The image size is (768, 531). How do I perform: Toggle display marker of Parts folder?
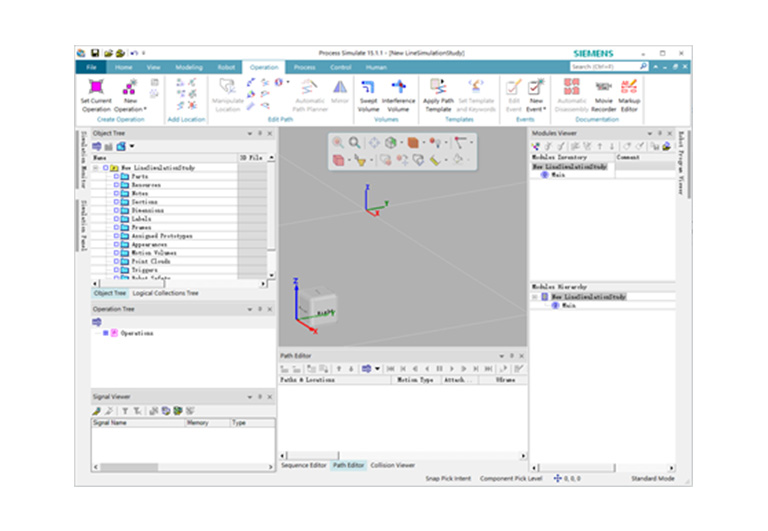click(116, 176)
